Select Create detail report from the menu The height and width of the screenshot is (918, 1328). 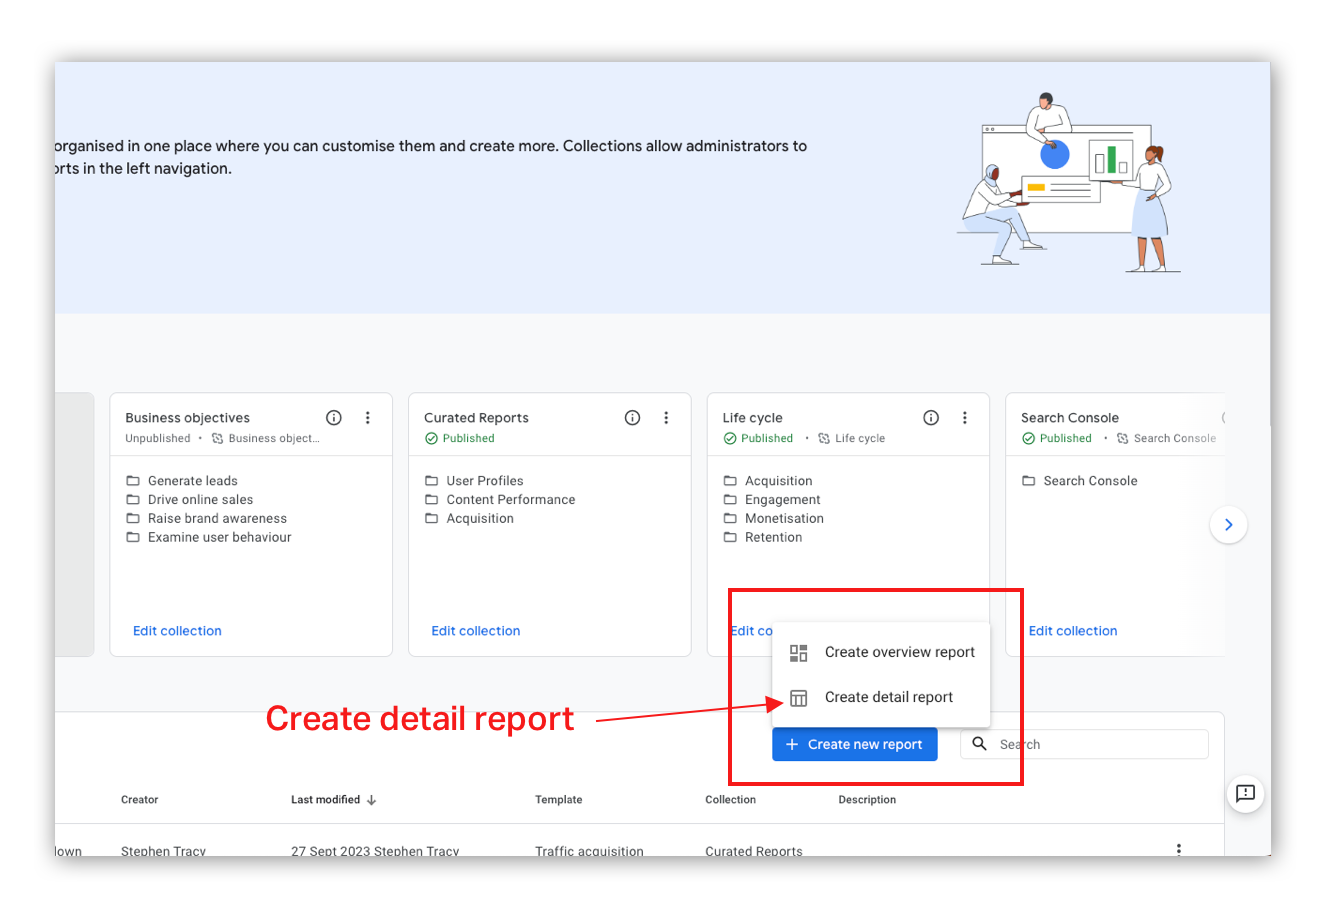(890, 697)
